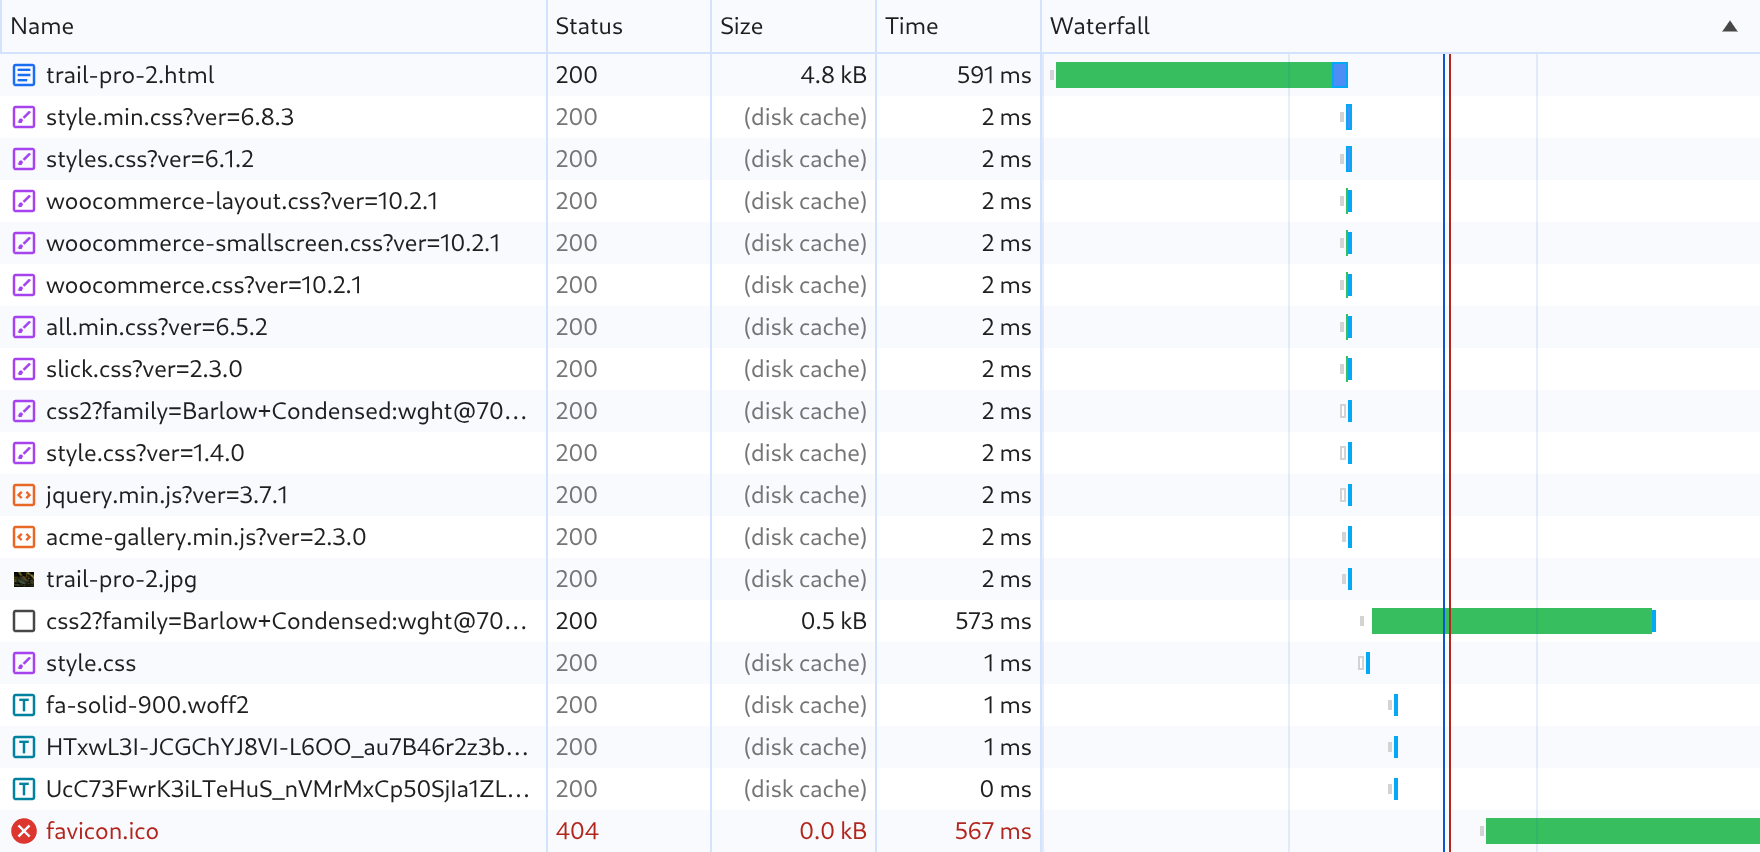This screenshot has height=852, width=1760.
Task: Select the woocommerce-layout.css stylesheet icon
Action: 24,201
